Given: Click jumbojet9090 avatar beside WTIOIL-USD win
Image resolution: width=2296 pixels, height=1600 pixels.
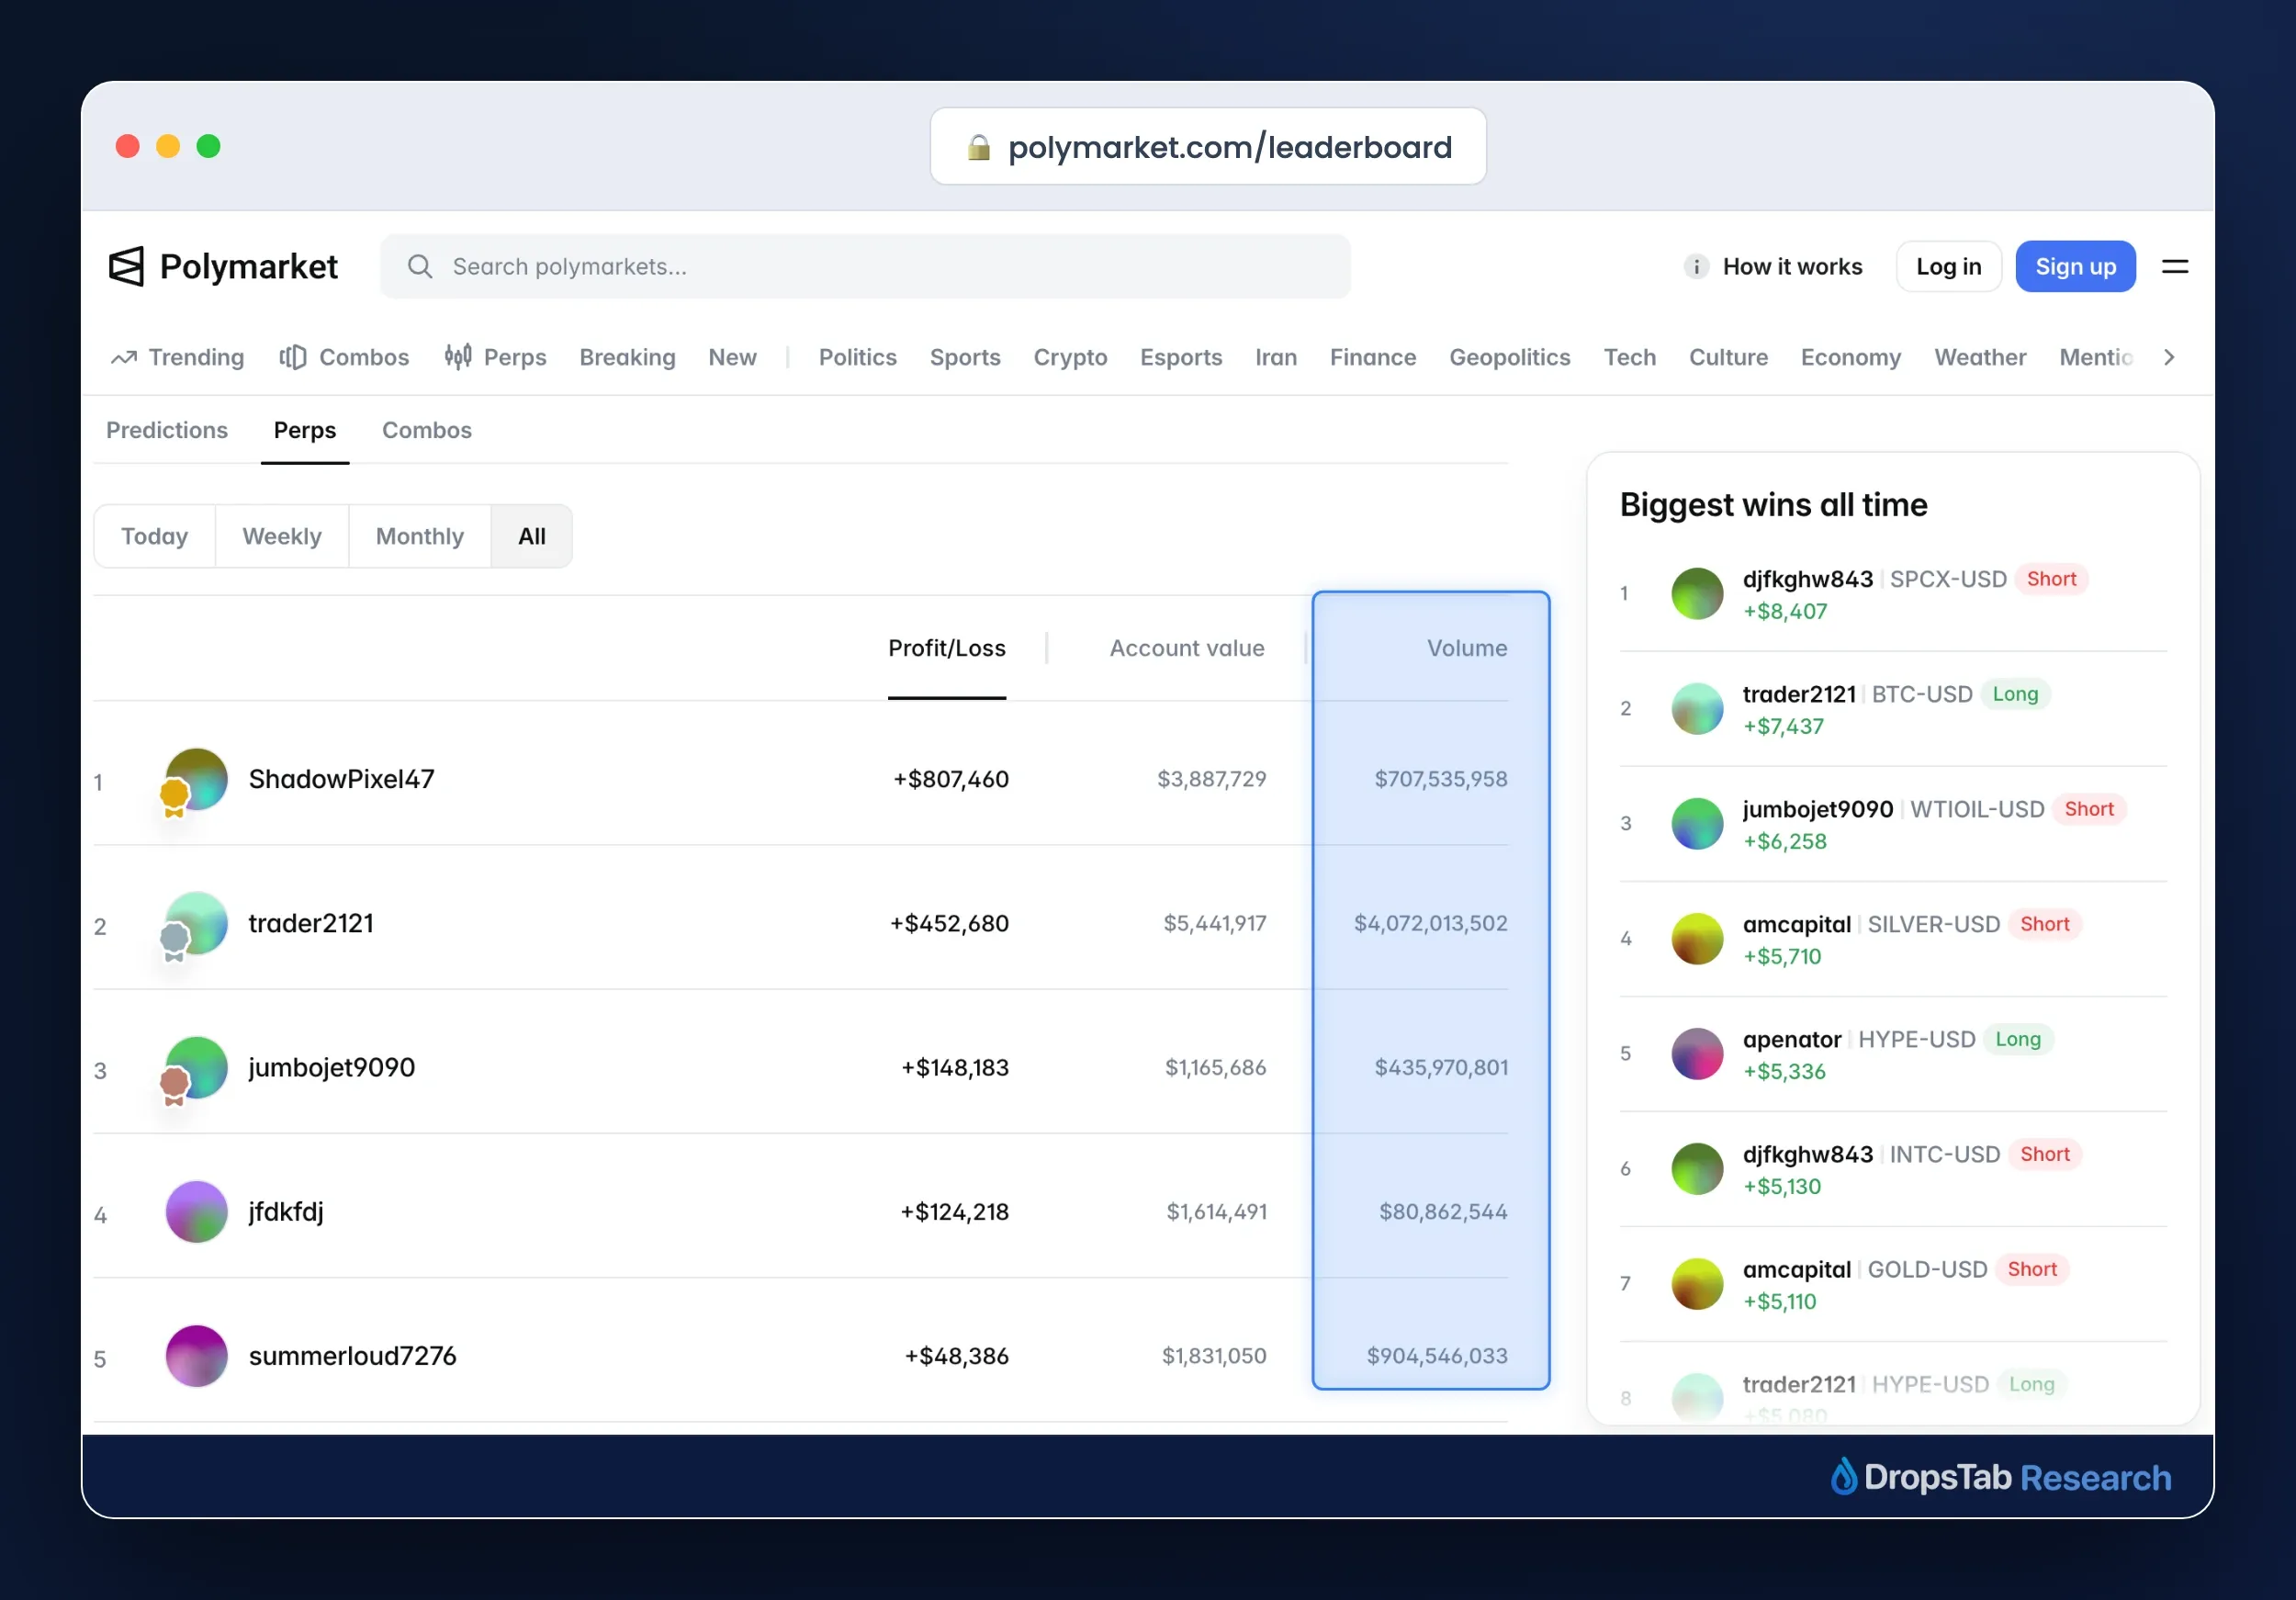Looking at the screenshot, I should pos(1697,824).
